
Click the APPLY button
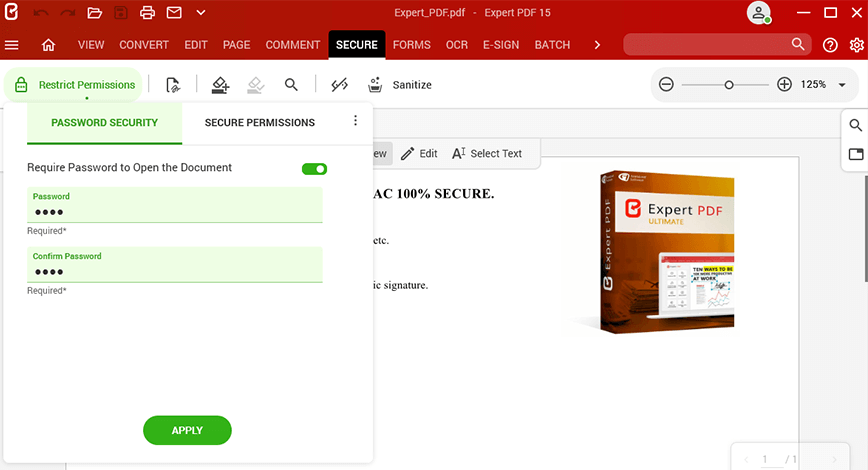tap(187, 430)
